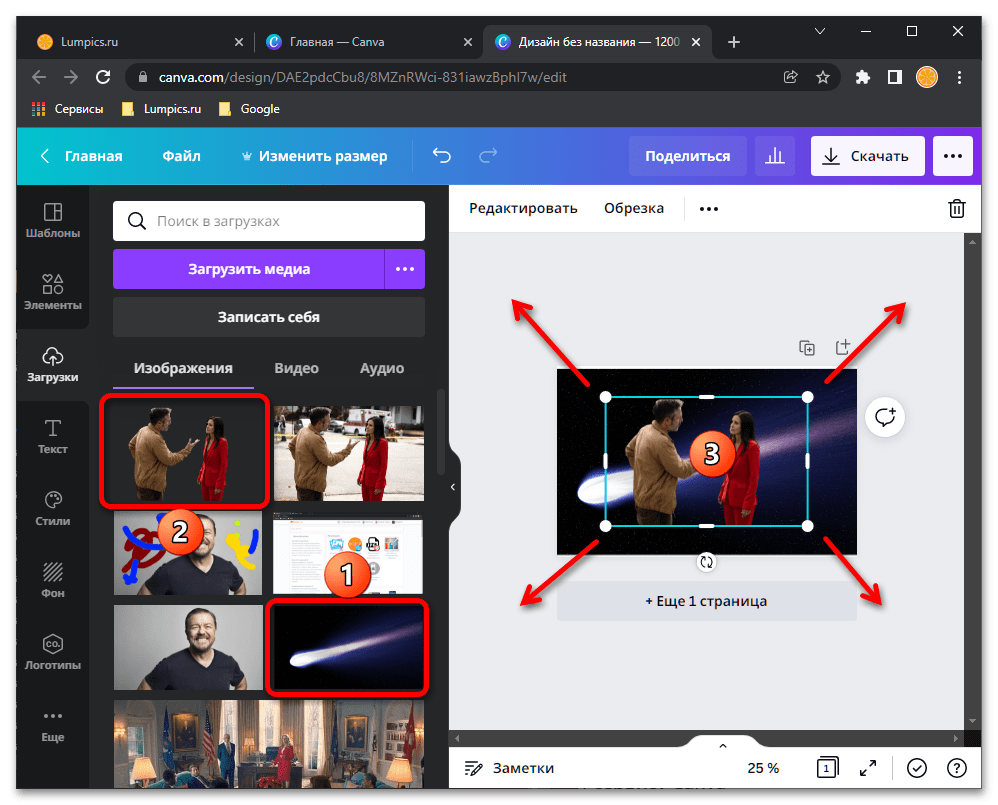The image size is (998, 805).
Task: Open the Стили sidebar panel
Action: click(x=53, y=509)
